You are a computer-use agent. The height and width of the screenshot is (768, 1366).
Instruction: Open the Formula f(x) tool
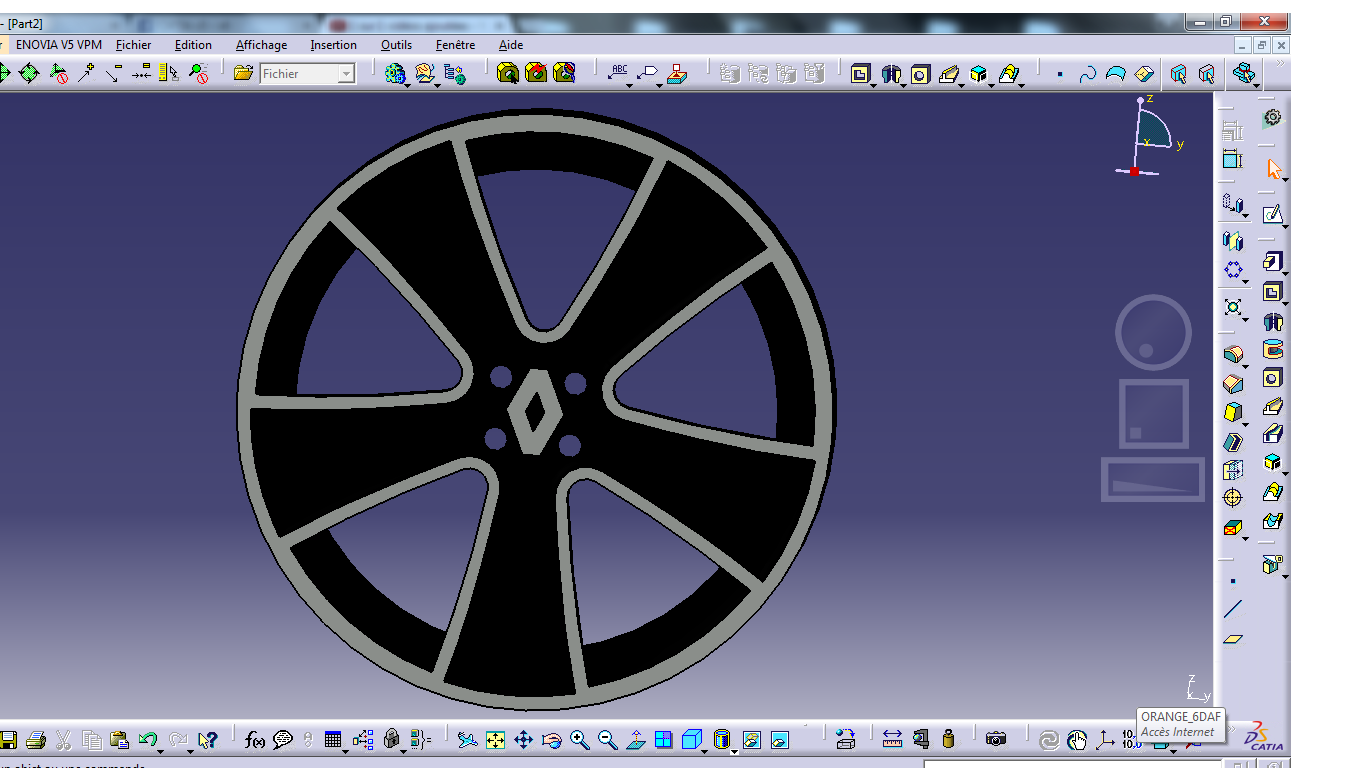pyautogui.click(x=255, y=740)
